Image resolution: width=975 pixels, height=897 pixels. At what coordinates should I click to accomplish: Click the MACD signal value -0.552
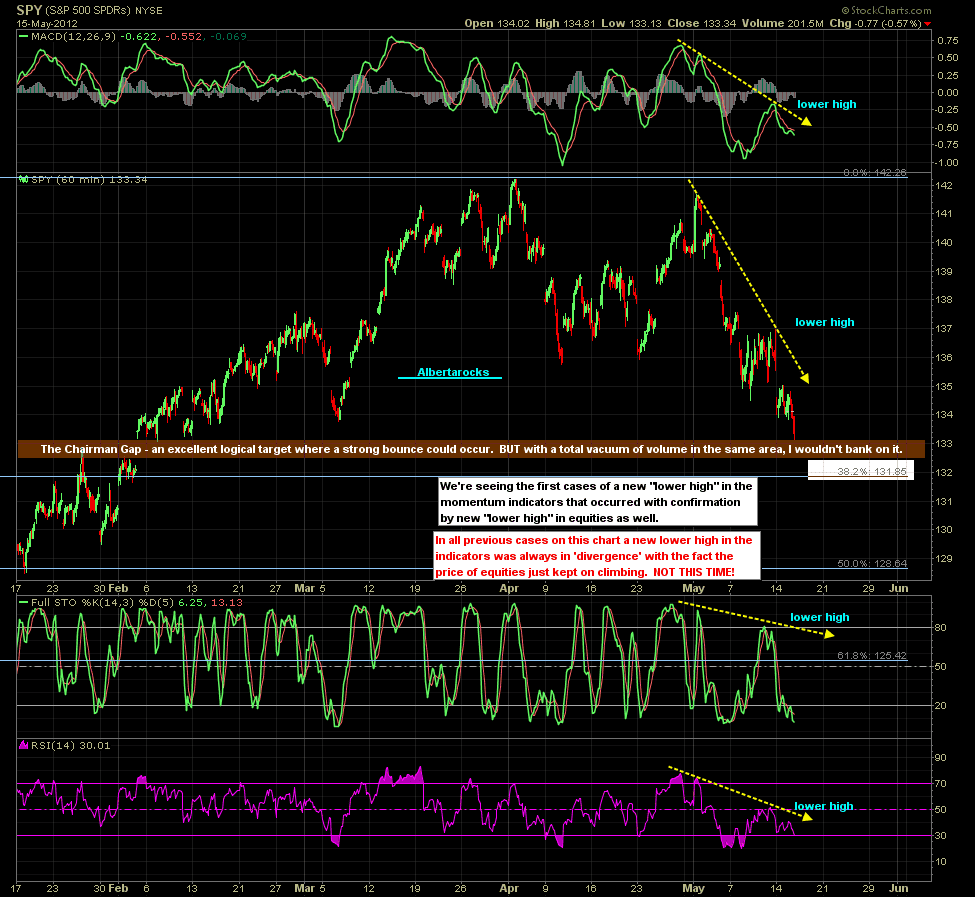(183, 37)
